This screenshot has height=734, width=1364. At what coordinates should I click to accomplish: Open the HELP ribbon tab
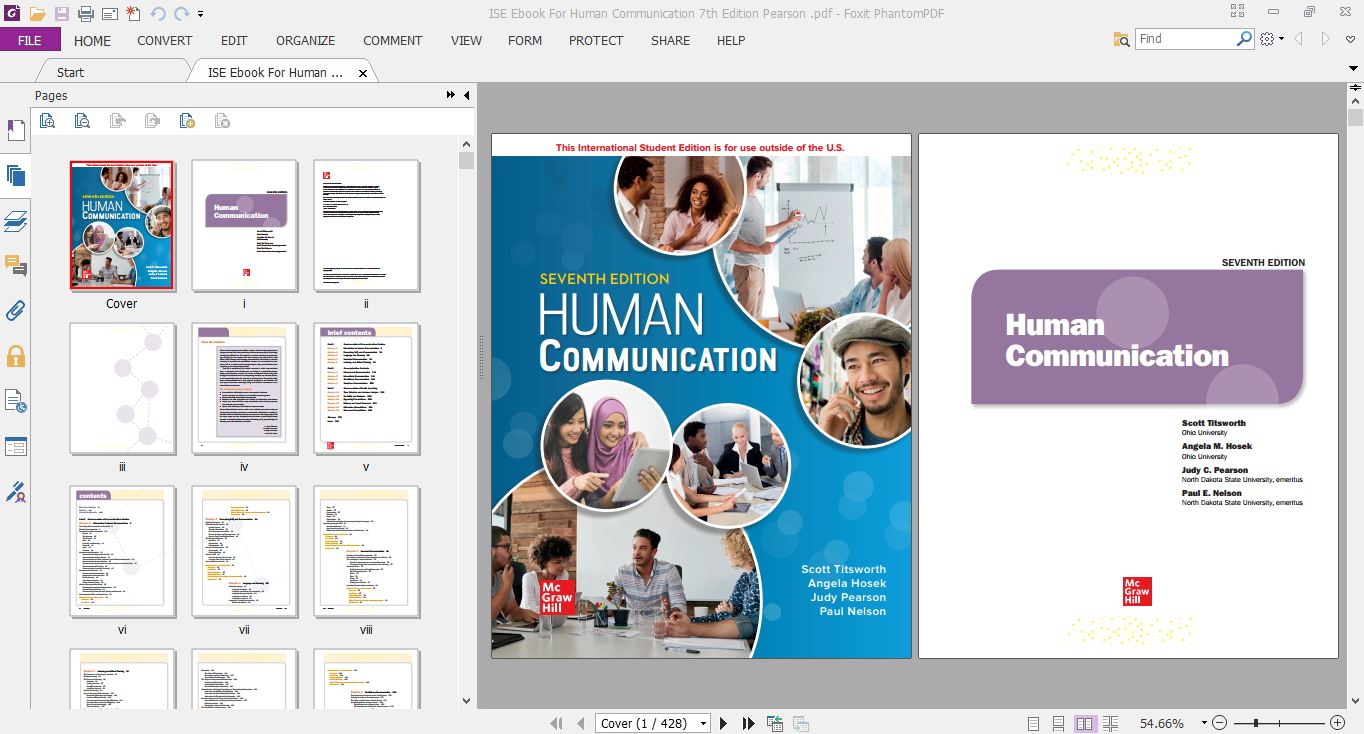(731, 40)
